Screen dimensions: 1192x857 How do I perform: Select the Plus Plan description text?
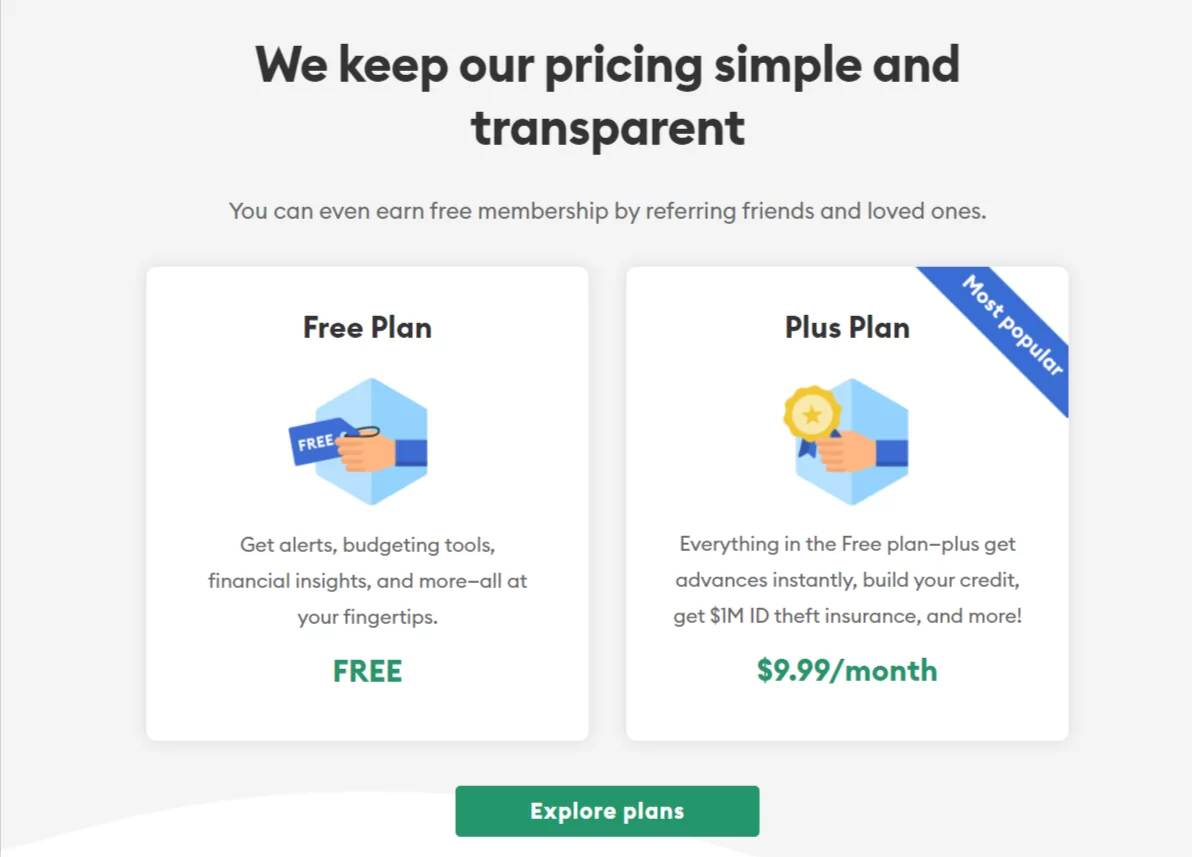click(x=847, y=580)
